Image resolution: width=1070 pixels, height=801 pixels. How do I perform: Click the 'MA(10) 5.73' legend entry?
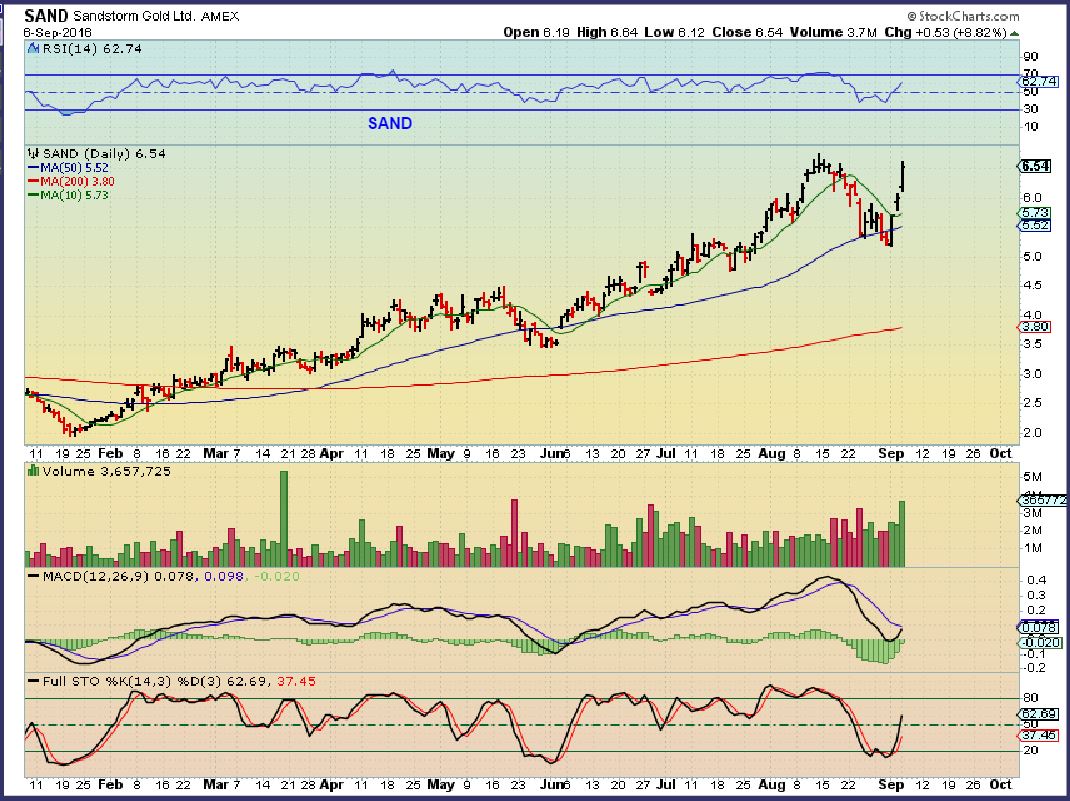68,195
